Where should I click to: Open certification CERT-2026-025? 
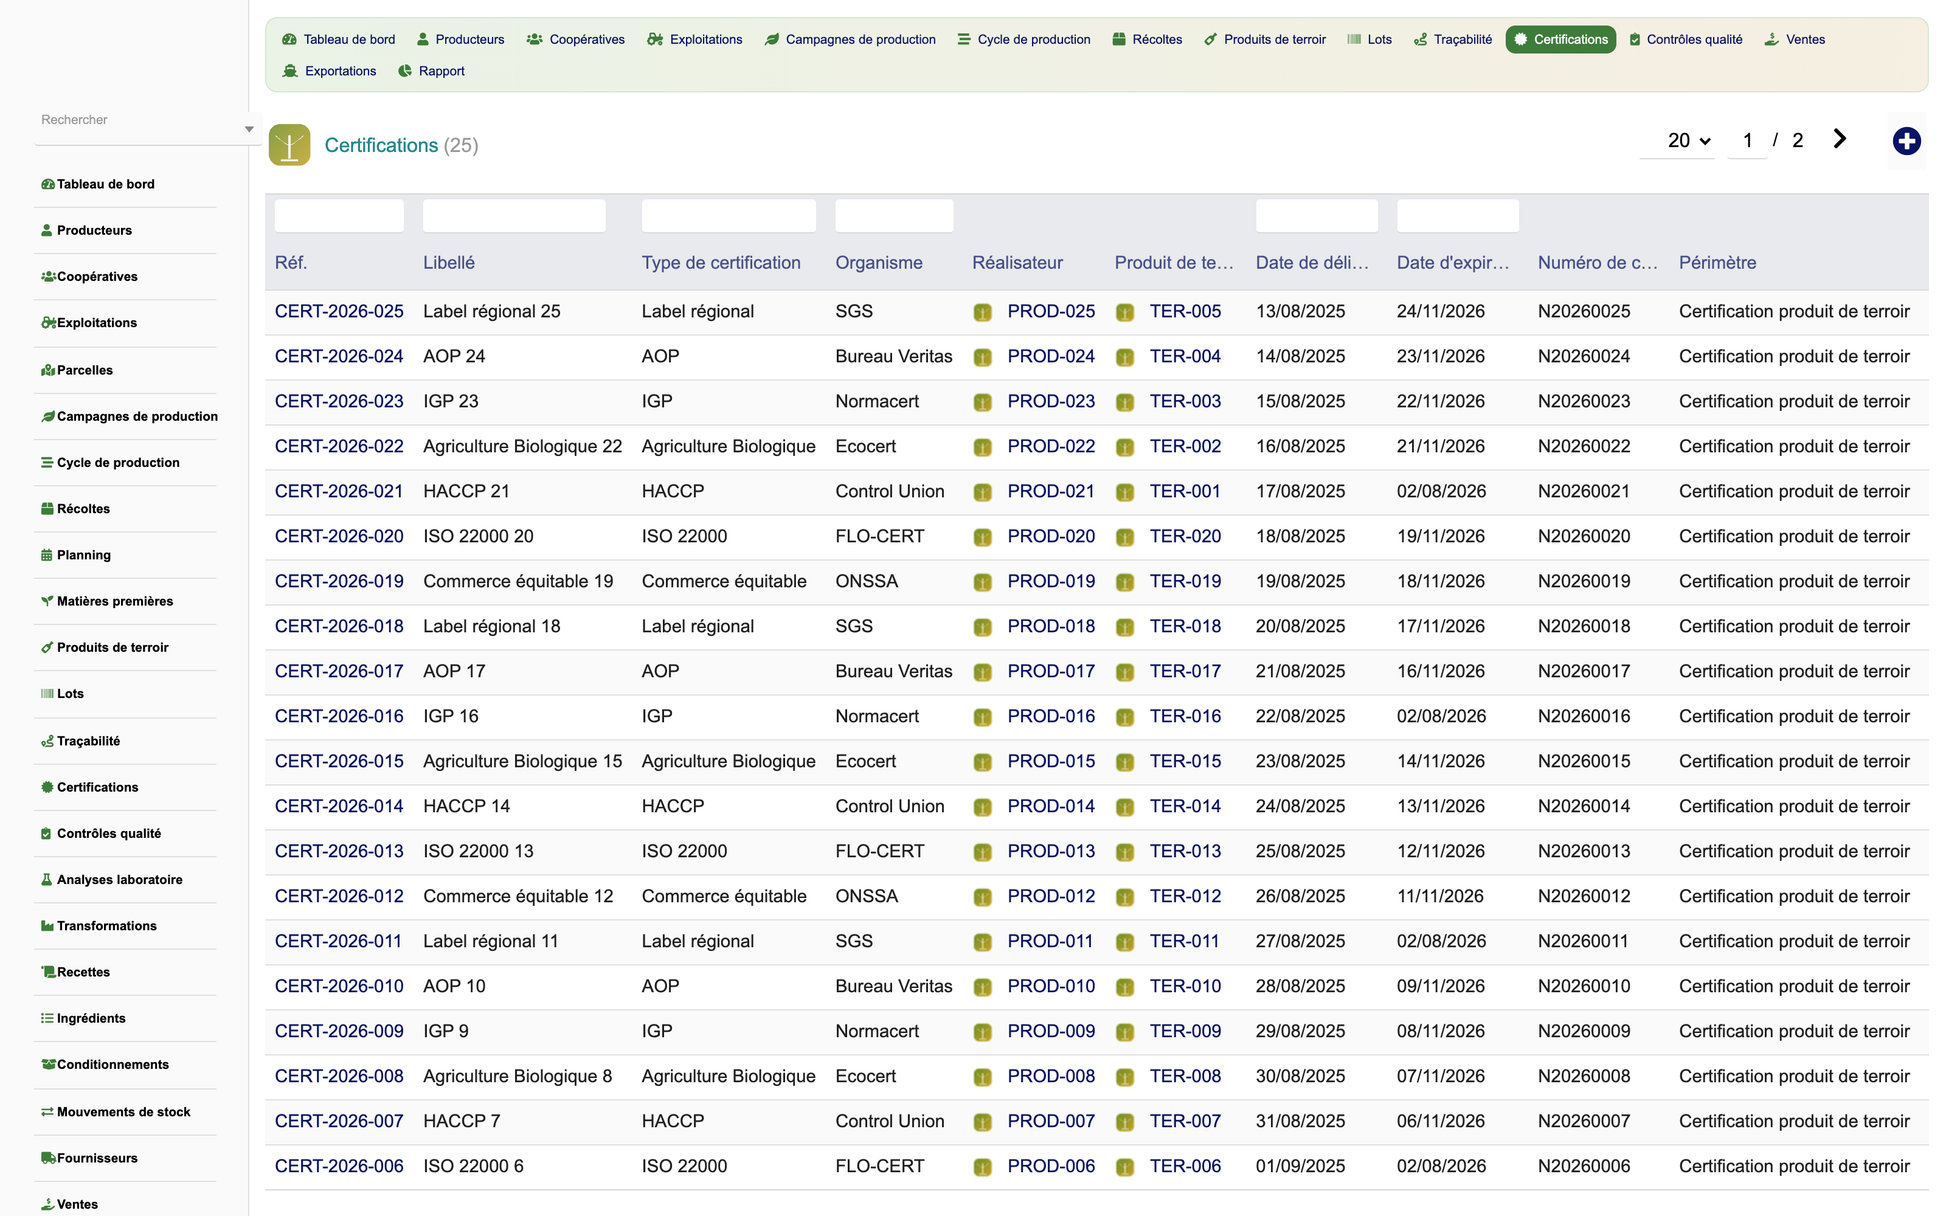339,312
